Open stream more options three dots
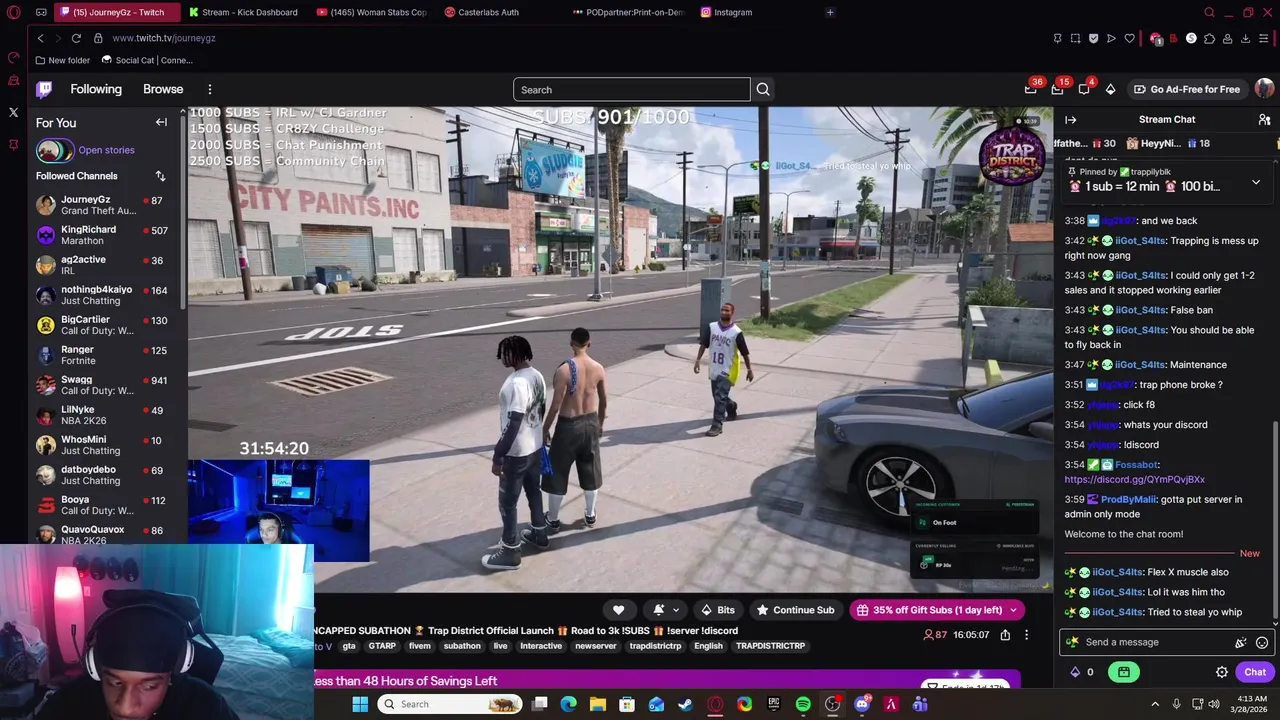The height and width of the screenshot is (720, 1280). coord(1026,635)
